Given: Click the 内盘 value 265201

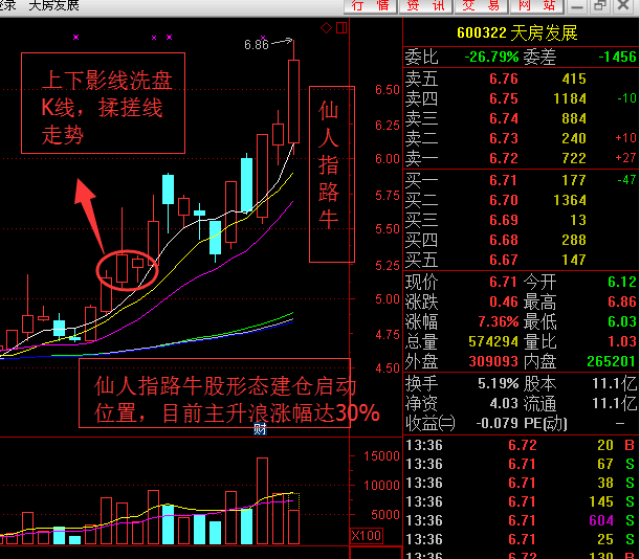Looking at the screenshot, I should point(611,361).
